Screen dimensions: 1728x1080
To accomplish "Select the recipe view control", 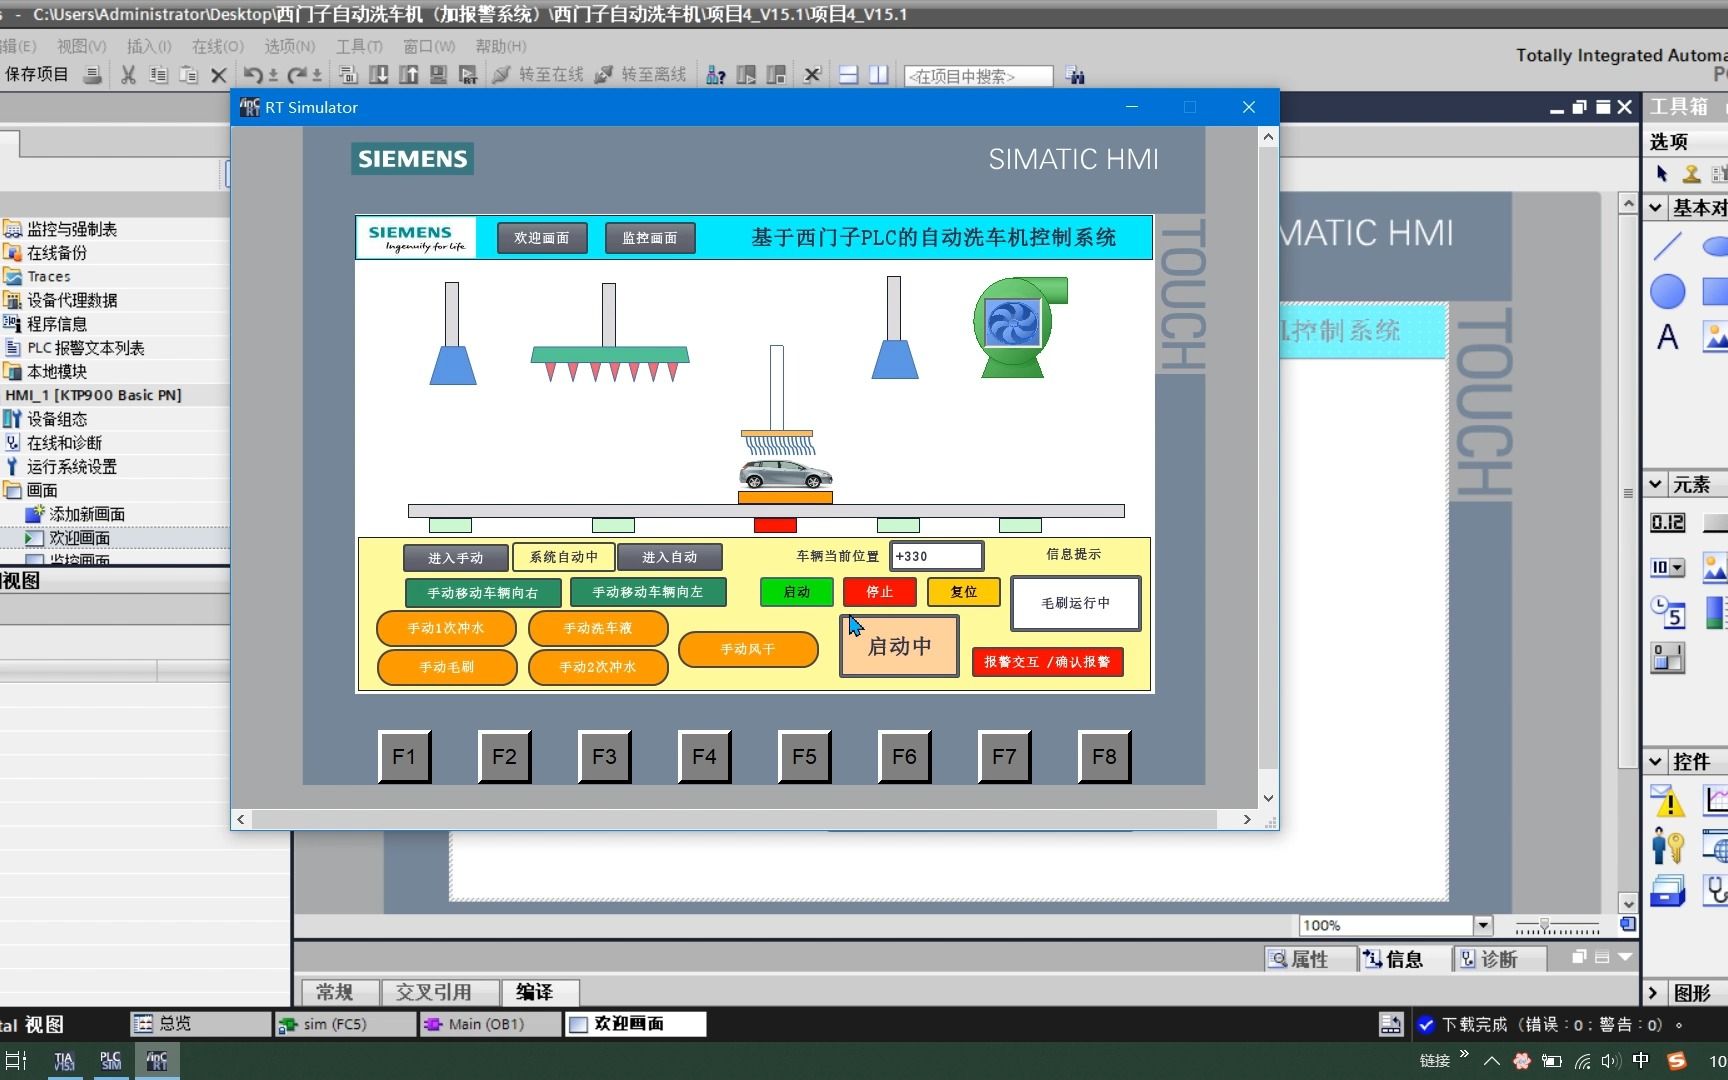I will click(1667, 890).
